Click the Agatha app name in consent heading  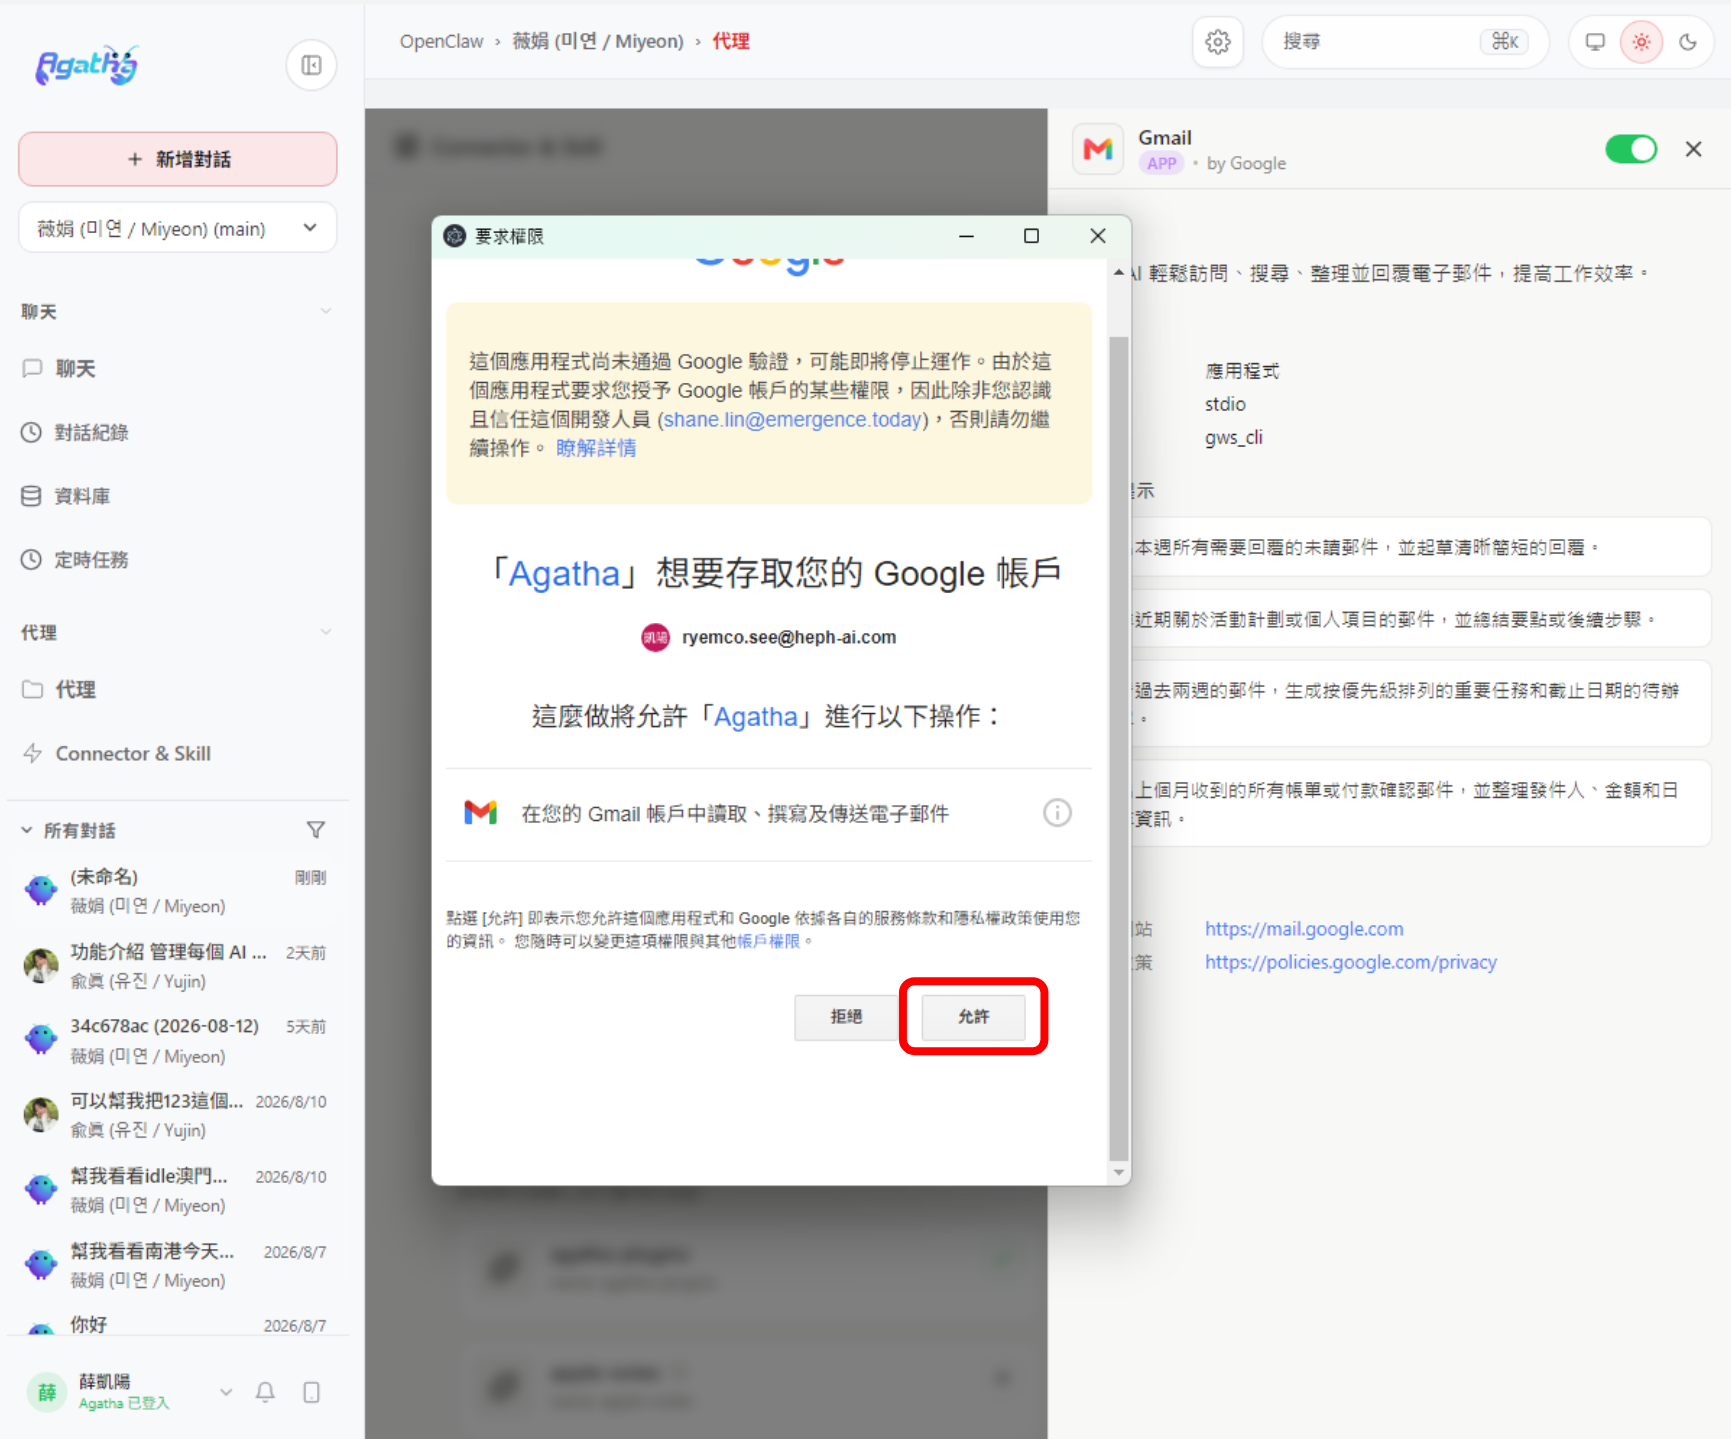coord(564,573)
